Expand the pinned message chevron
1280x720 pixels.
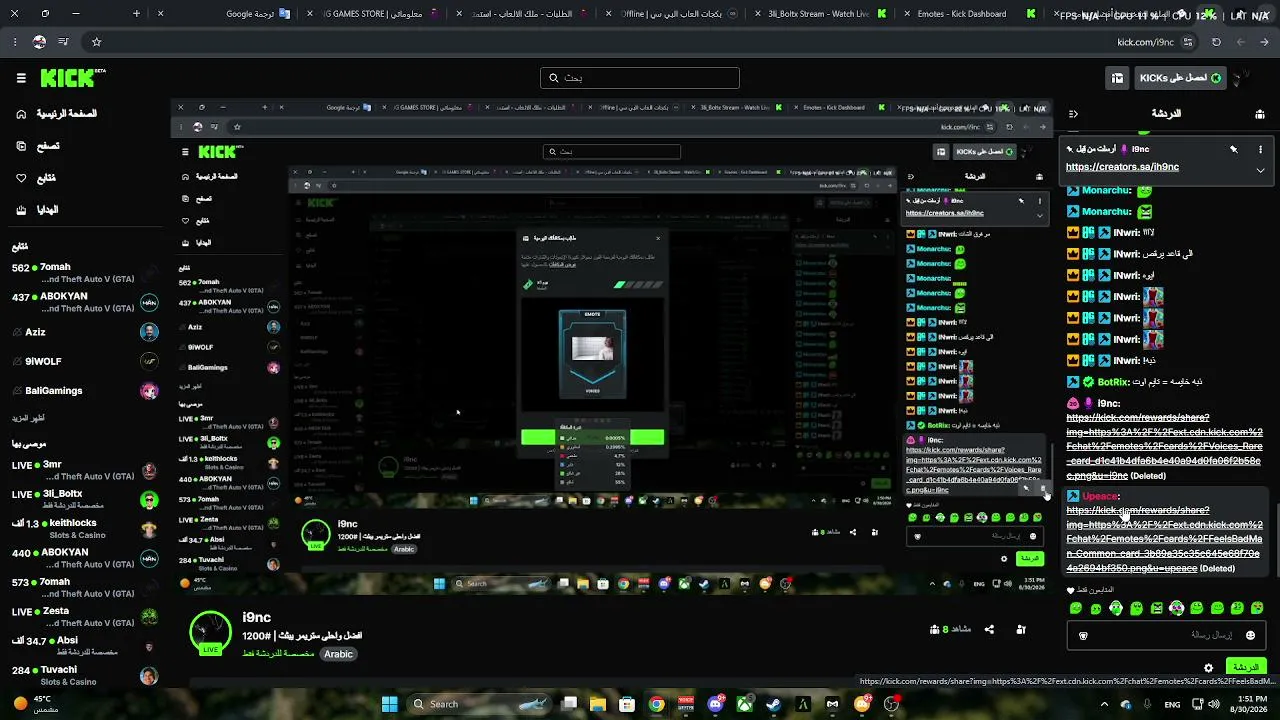tap(1260, 170)
